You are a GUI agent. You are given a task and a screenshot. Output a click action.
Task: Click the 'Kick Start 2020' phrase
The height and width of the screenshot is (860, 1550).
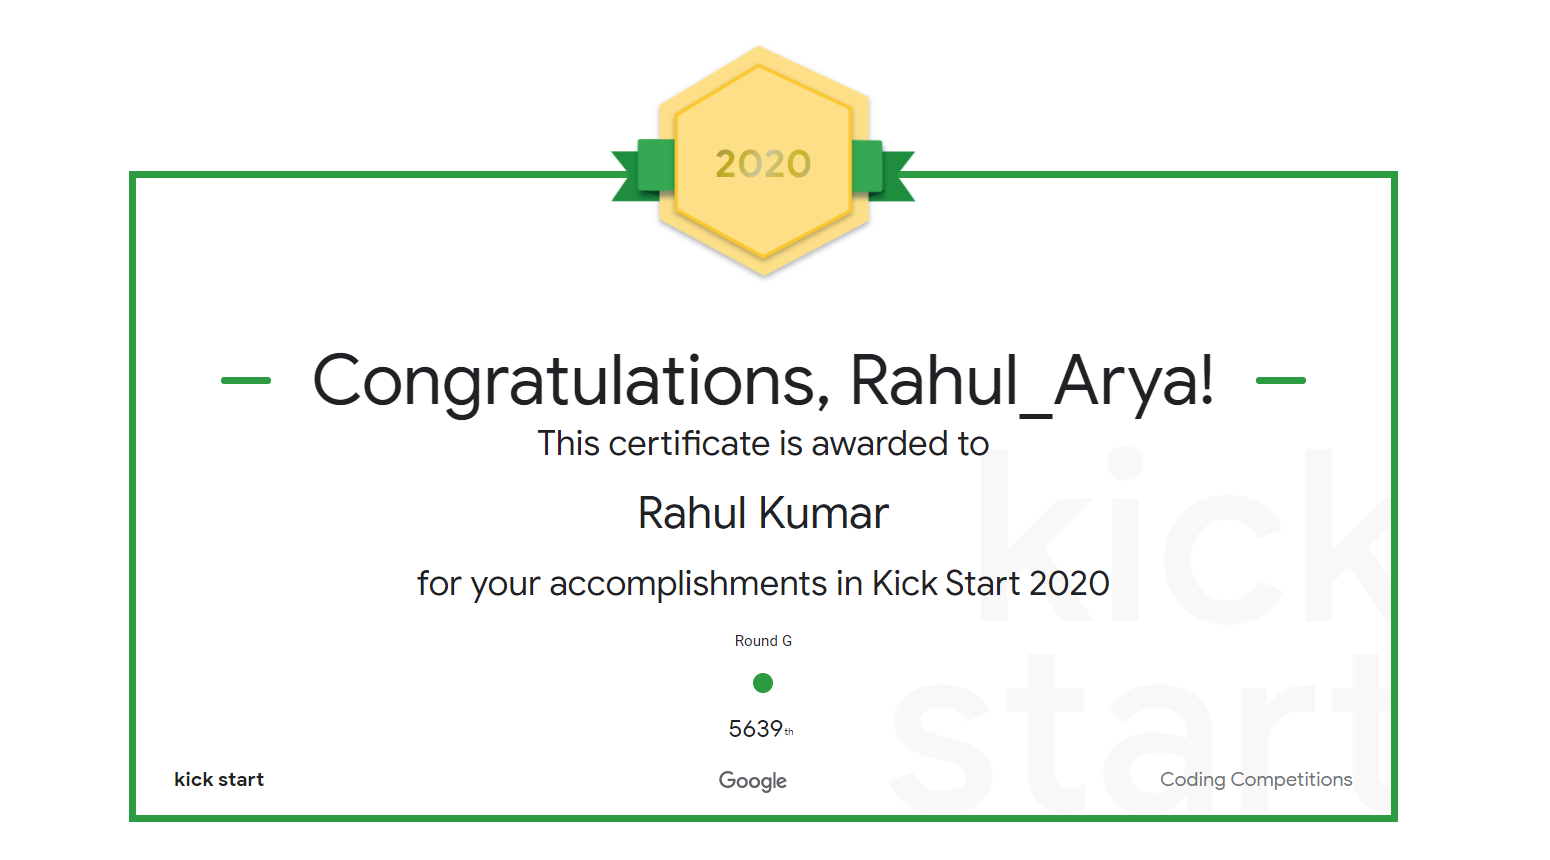[x=990, y=583]
